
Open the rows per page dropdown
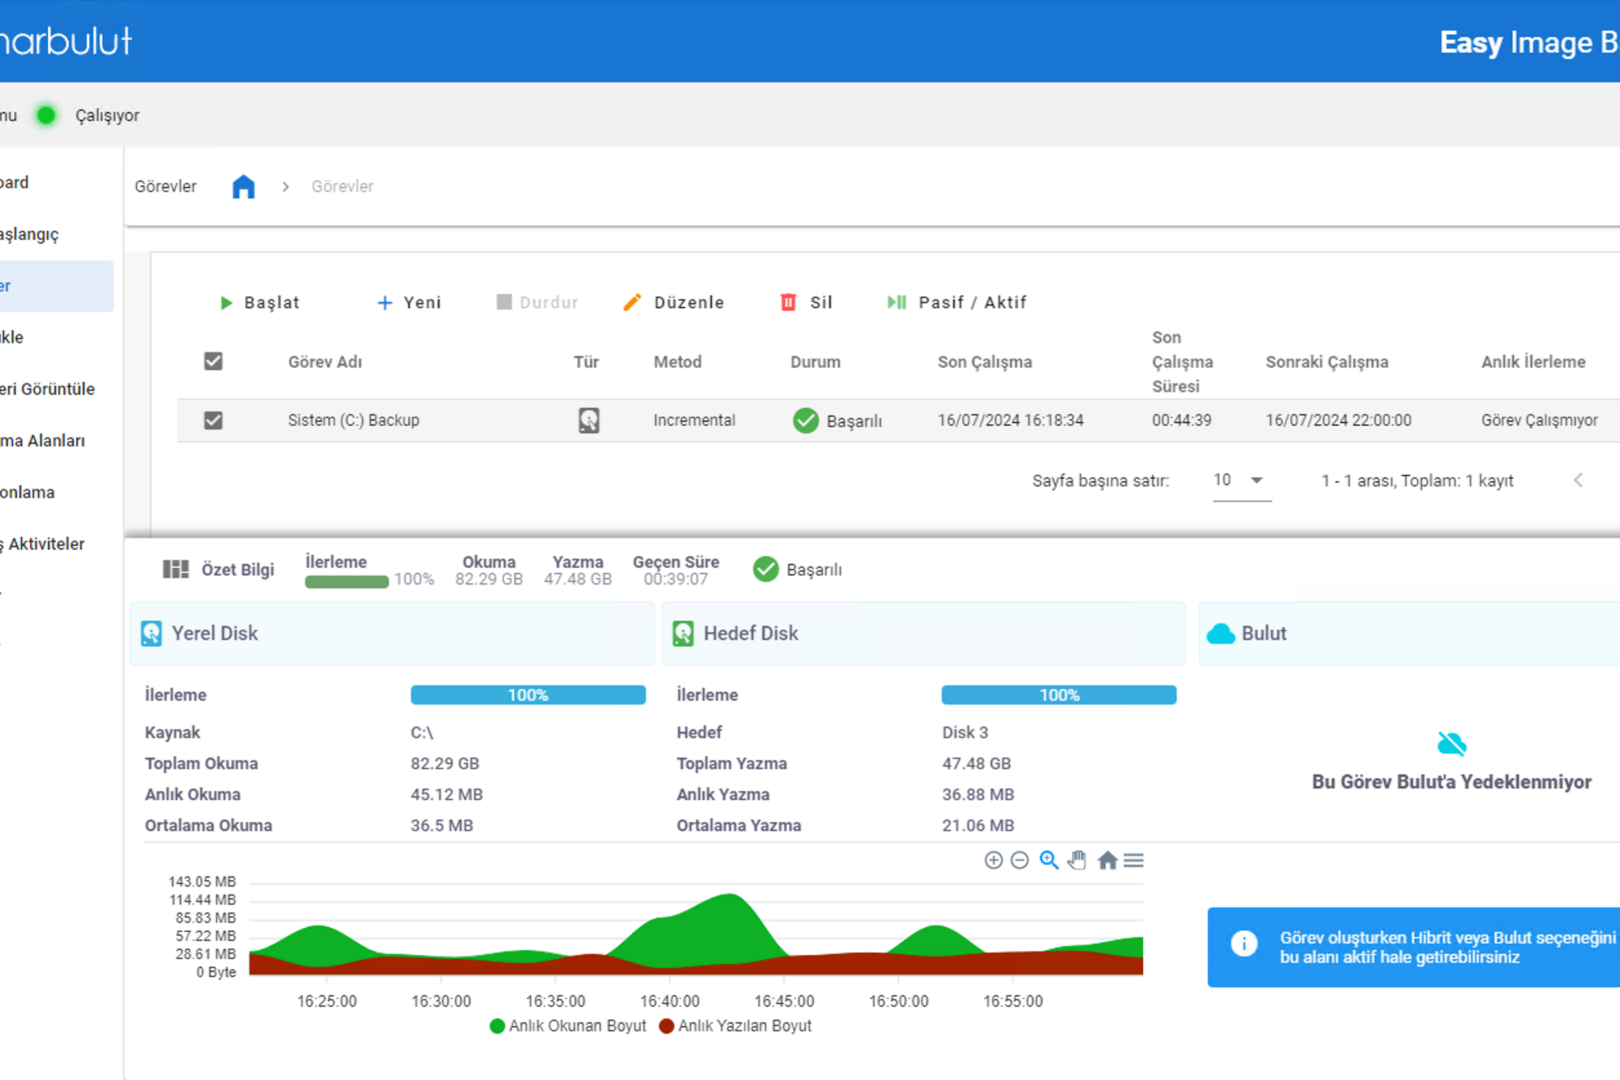[1240, 481]
